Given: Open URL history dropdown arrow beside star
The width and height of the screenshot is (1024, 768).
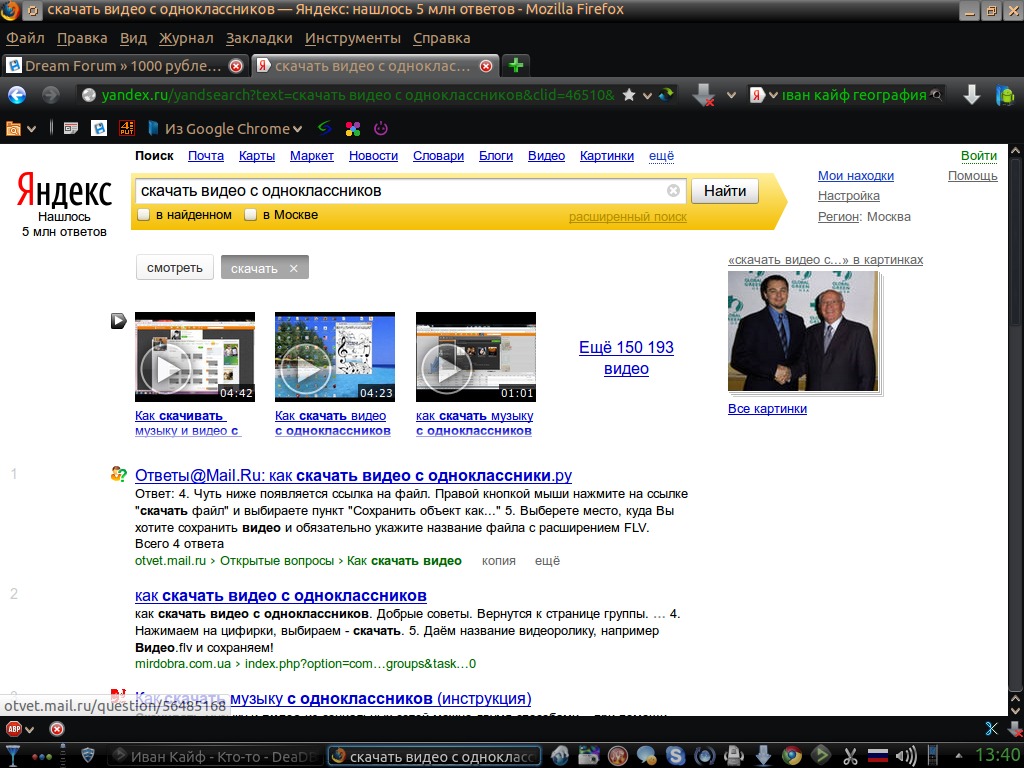Looking at the screenshot, I should (x=647, y=96).
